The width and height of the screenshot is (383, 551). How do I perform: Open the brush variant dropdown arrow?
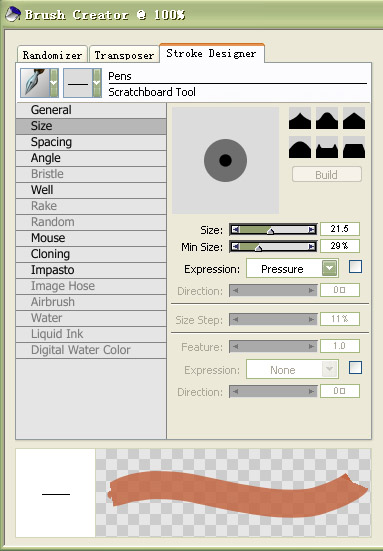[x=97, y=83]
